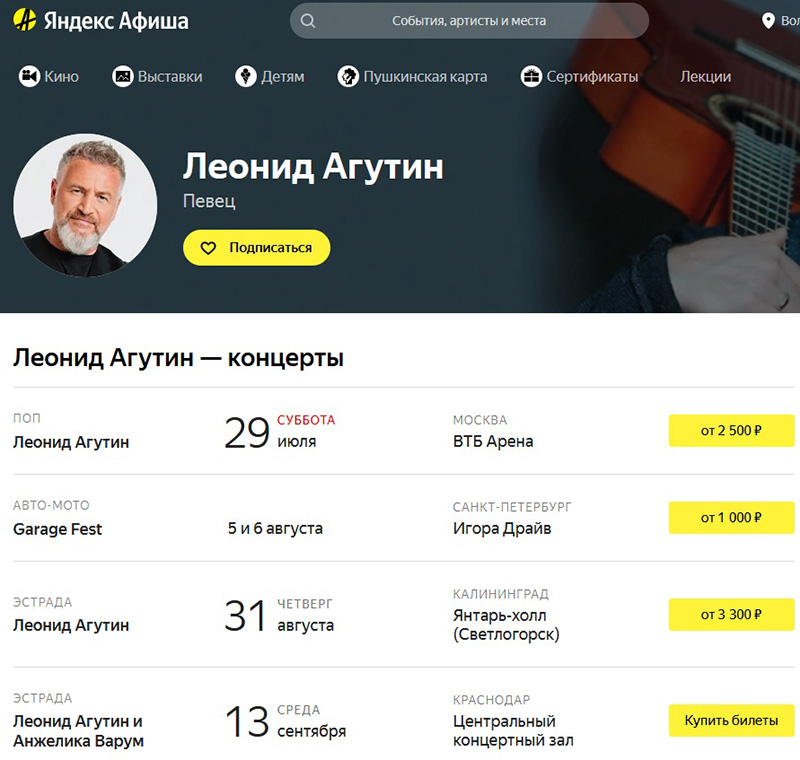The height and width of the screenshot is (760, 800).
Task: Click the Купить билеты button
Action: point(731,720)
